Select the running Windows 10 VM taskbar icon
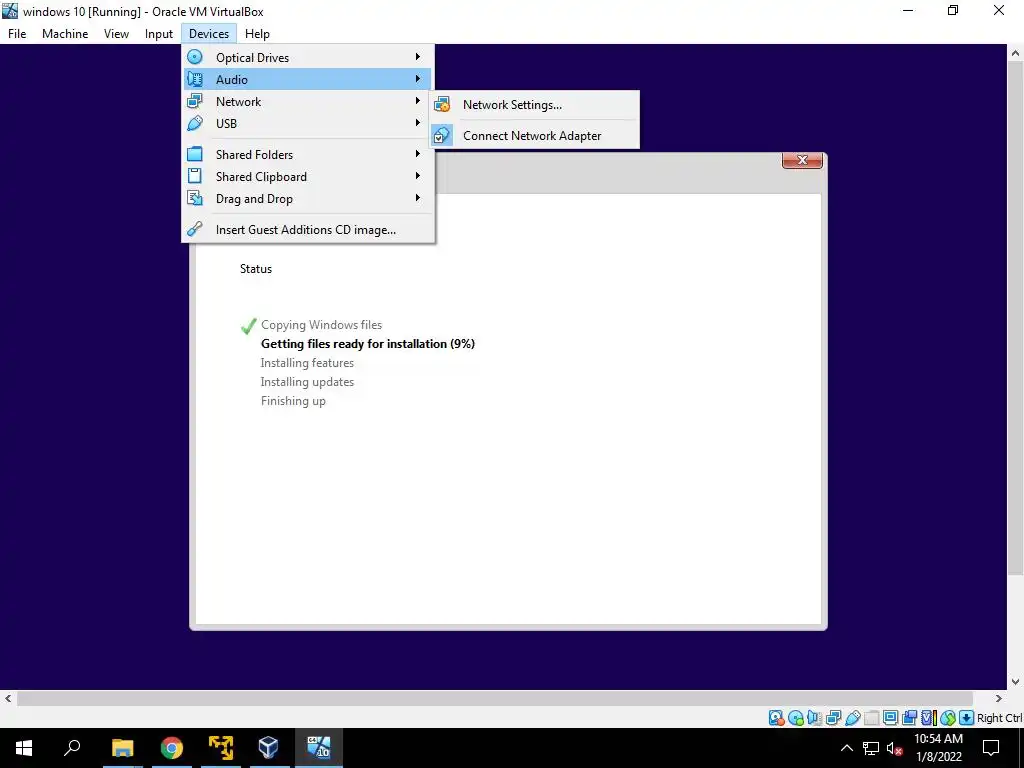Image resolution: width=1024 pixels, height=768 pixels. click(319, 748)
